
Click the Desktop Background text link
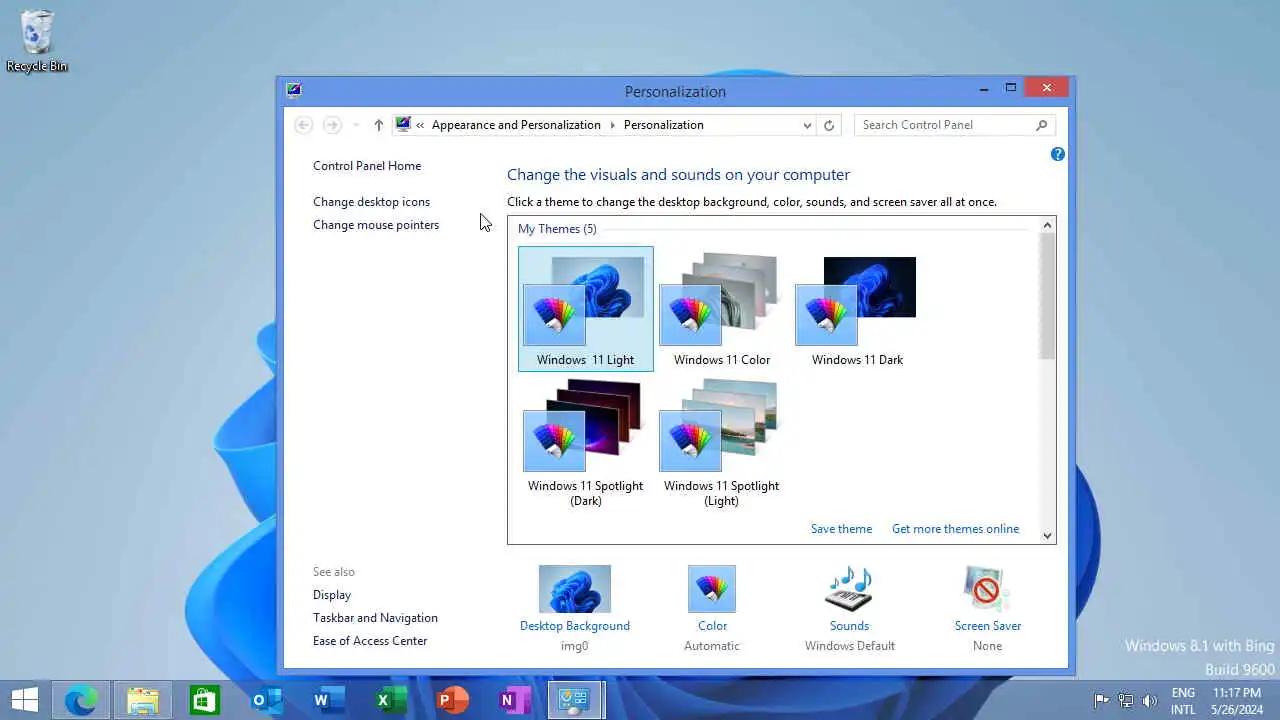tap(575, 626)
